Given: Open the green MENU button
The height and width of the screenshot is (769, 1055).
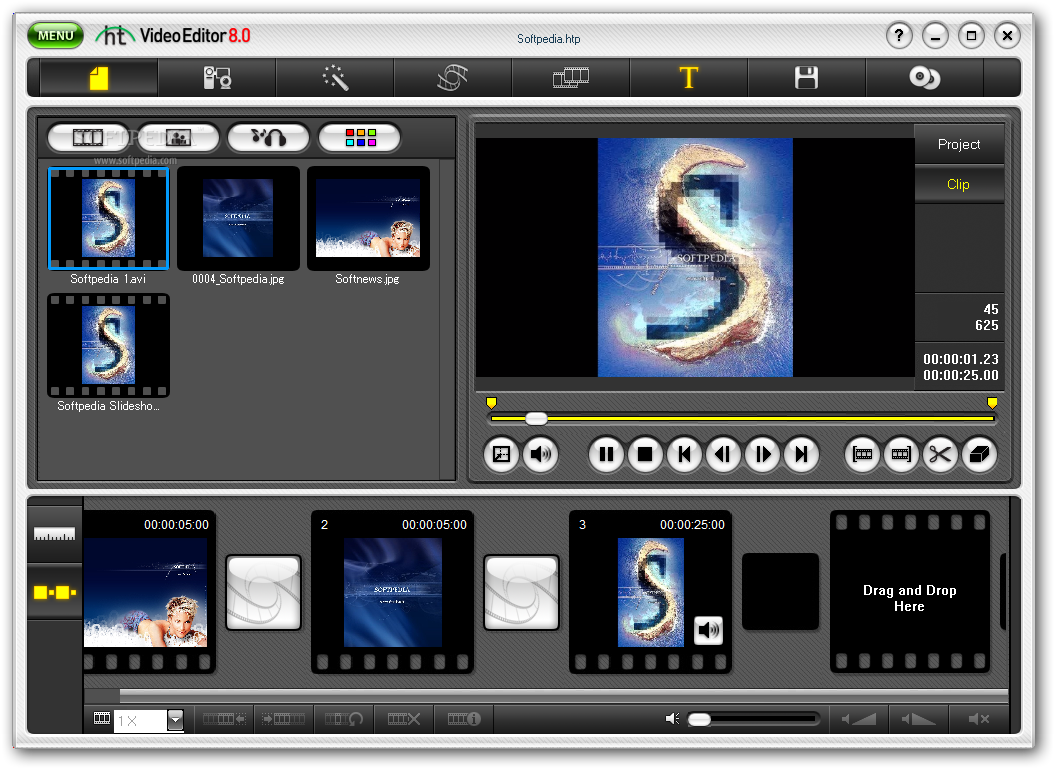Looking at the screenshot, I should pyautogui.click(x=55, y=36).
